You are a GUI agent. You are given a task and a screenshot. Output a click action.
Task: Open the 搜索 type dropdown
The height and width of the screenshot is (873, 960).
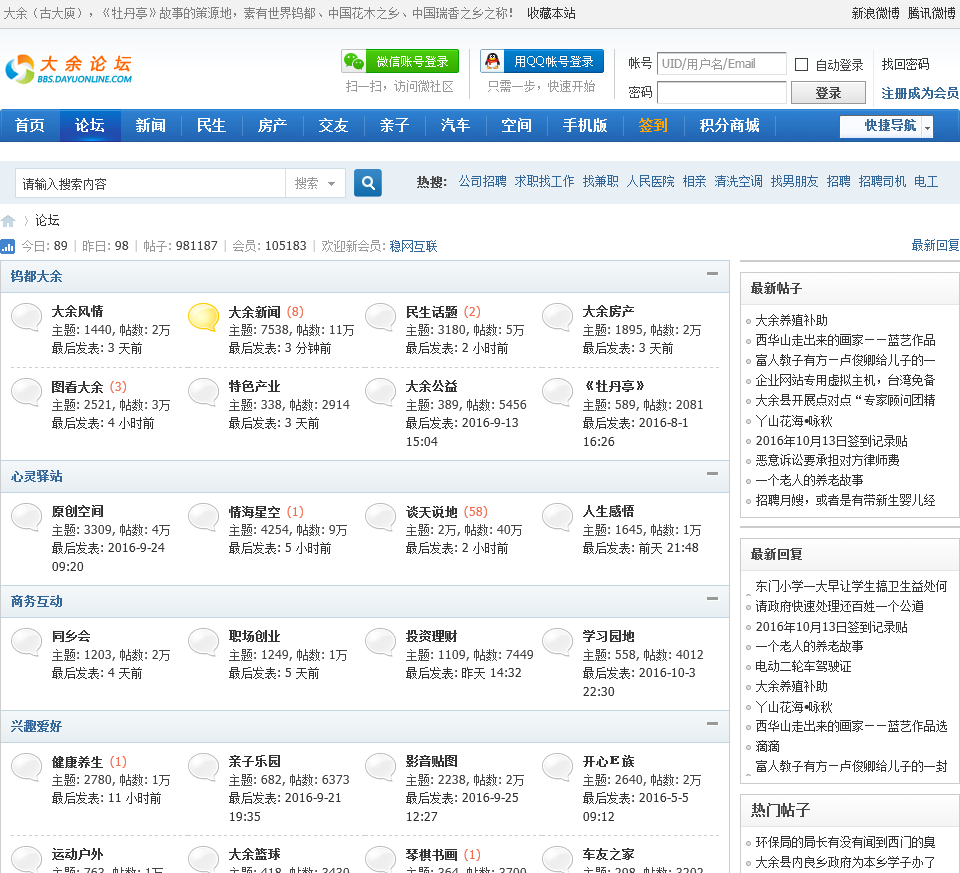(x=316, y=183)
